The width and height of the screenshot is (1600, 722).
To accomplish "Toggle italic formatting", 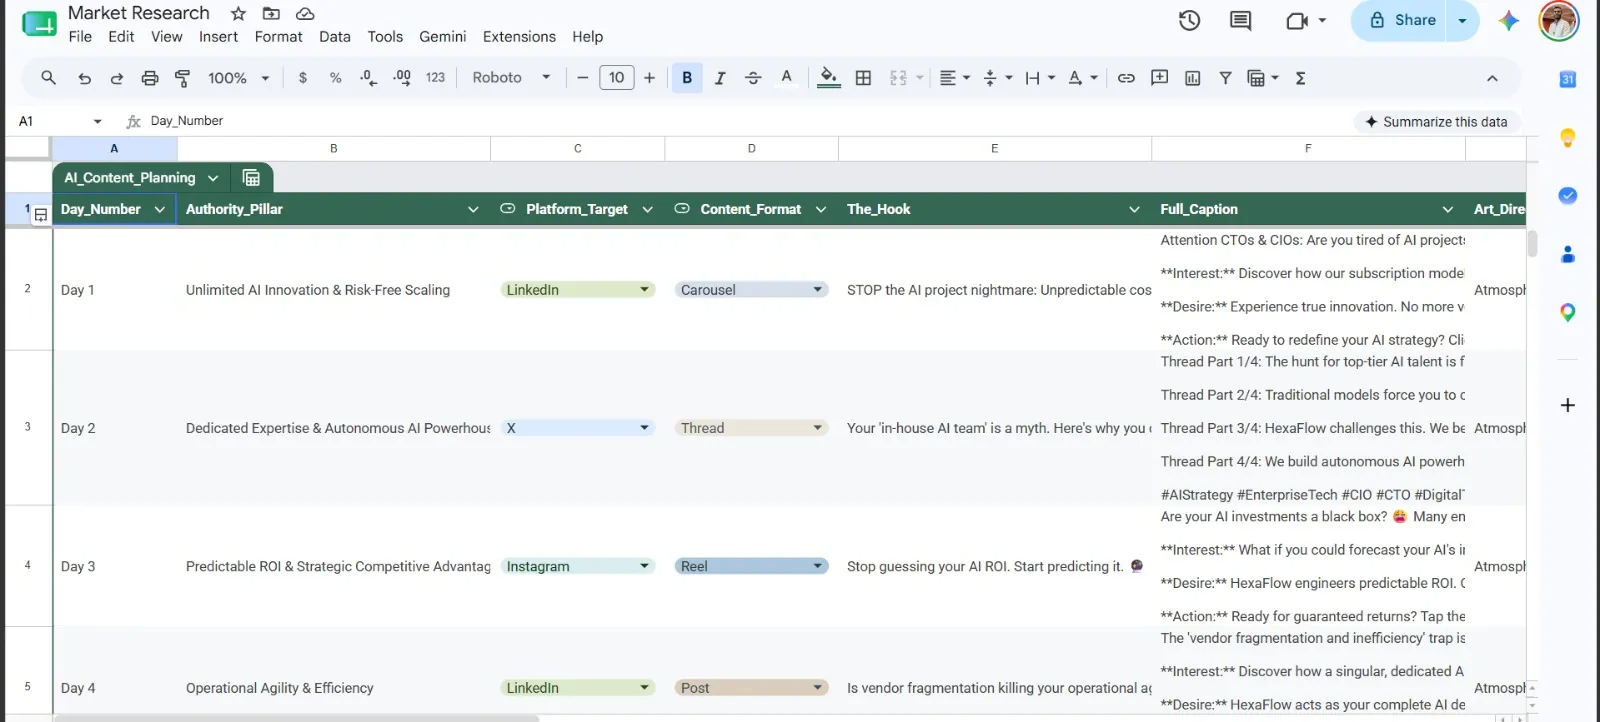I will click(720, 78).
